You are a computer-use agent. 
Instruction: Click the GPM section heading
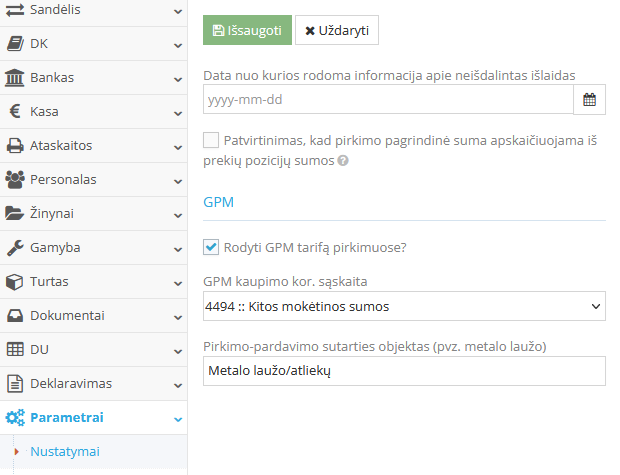click(x=218, y=202)
